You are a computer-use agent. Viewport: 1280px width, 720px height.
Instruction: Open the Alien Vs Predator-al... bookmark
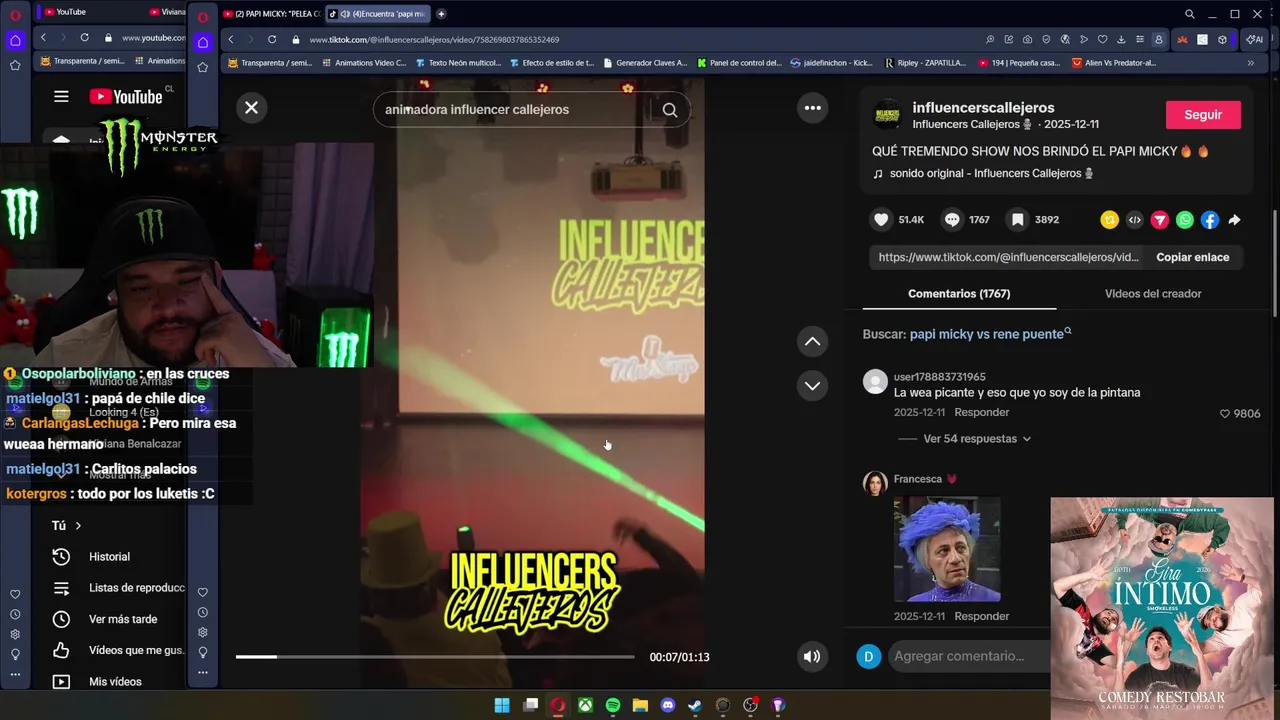[1114, 63]
